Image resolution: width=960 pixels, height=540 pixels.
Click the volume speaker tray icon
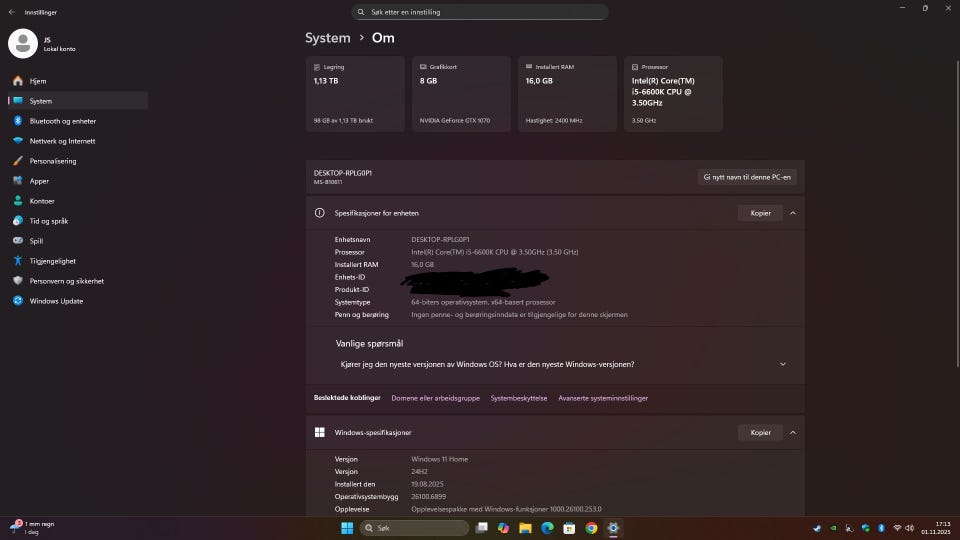(x=910, y=528)
